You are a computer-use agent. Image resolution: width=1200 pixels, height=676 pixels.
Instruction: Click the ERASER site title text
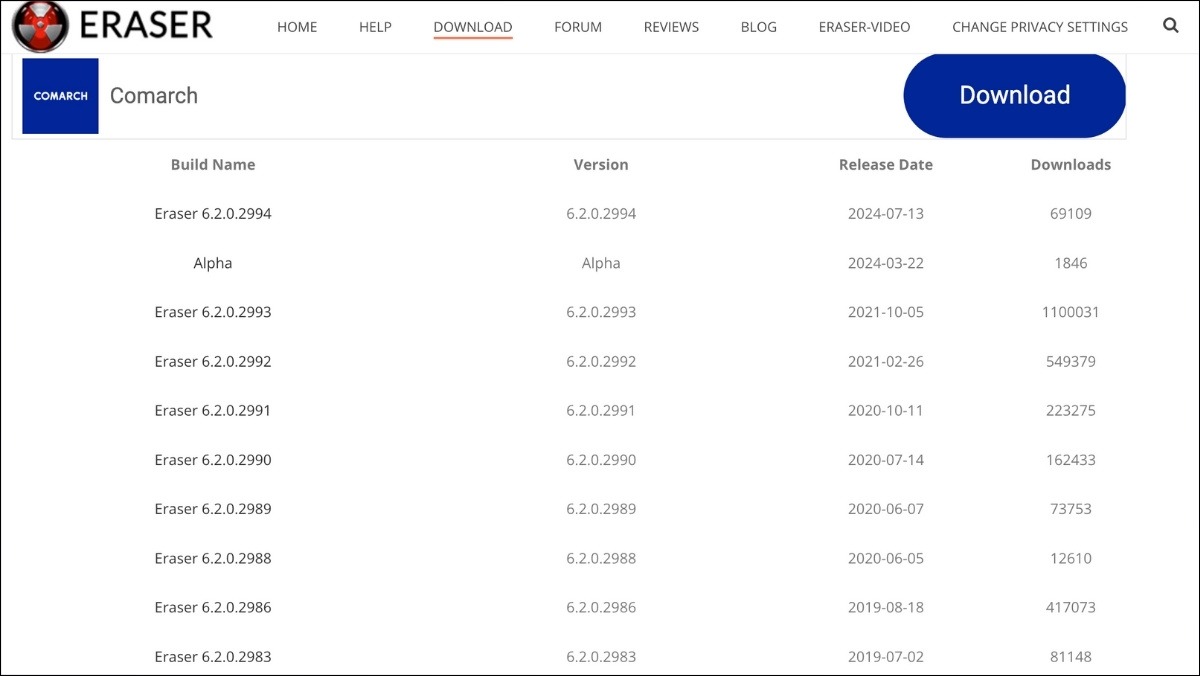click(146, 25)
